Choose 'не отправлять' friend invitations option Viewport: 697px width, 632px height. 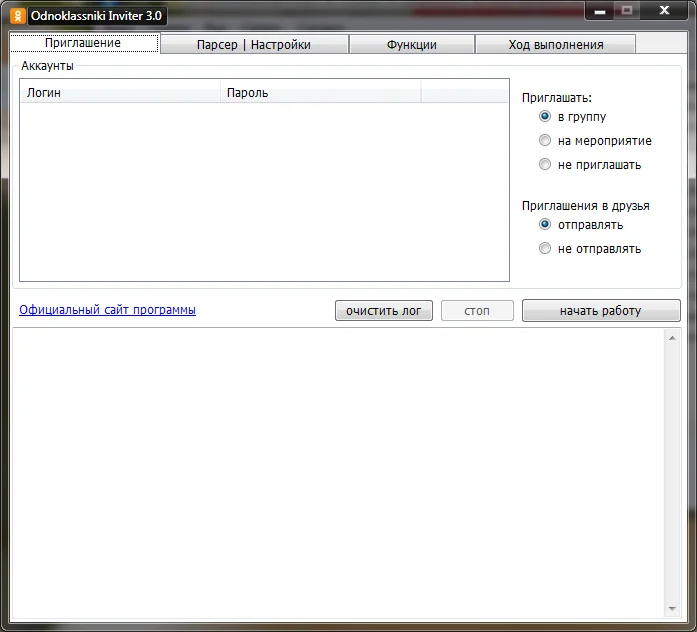[545, 248]
